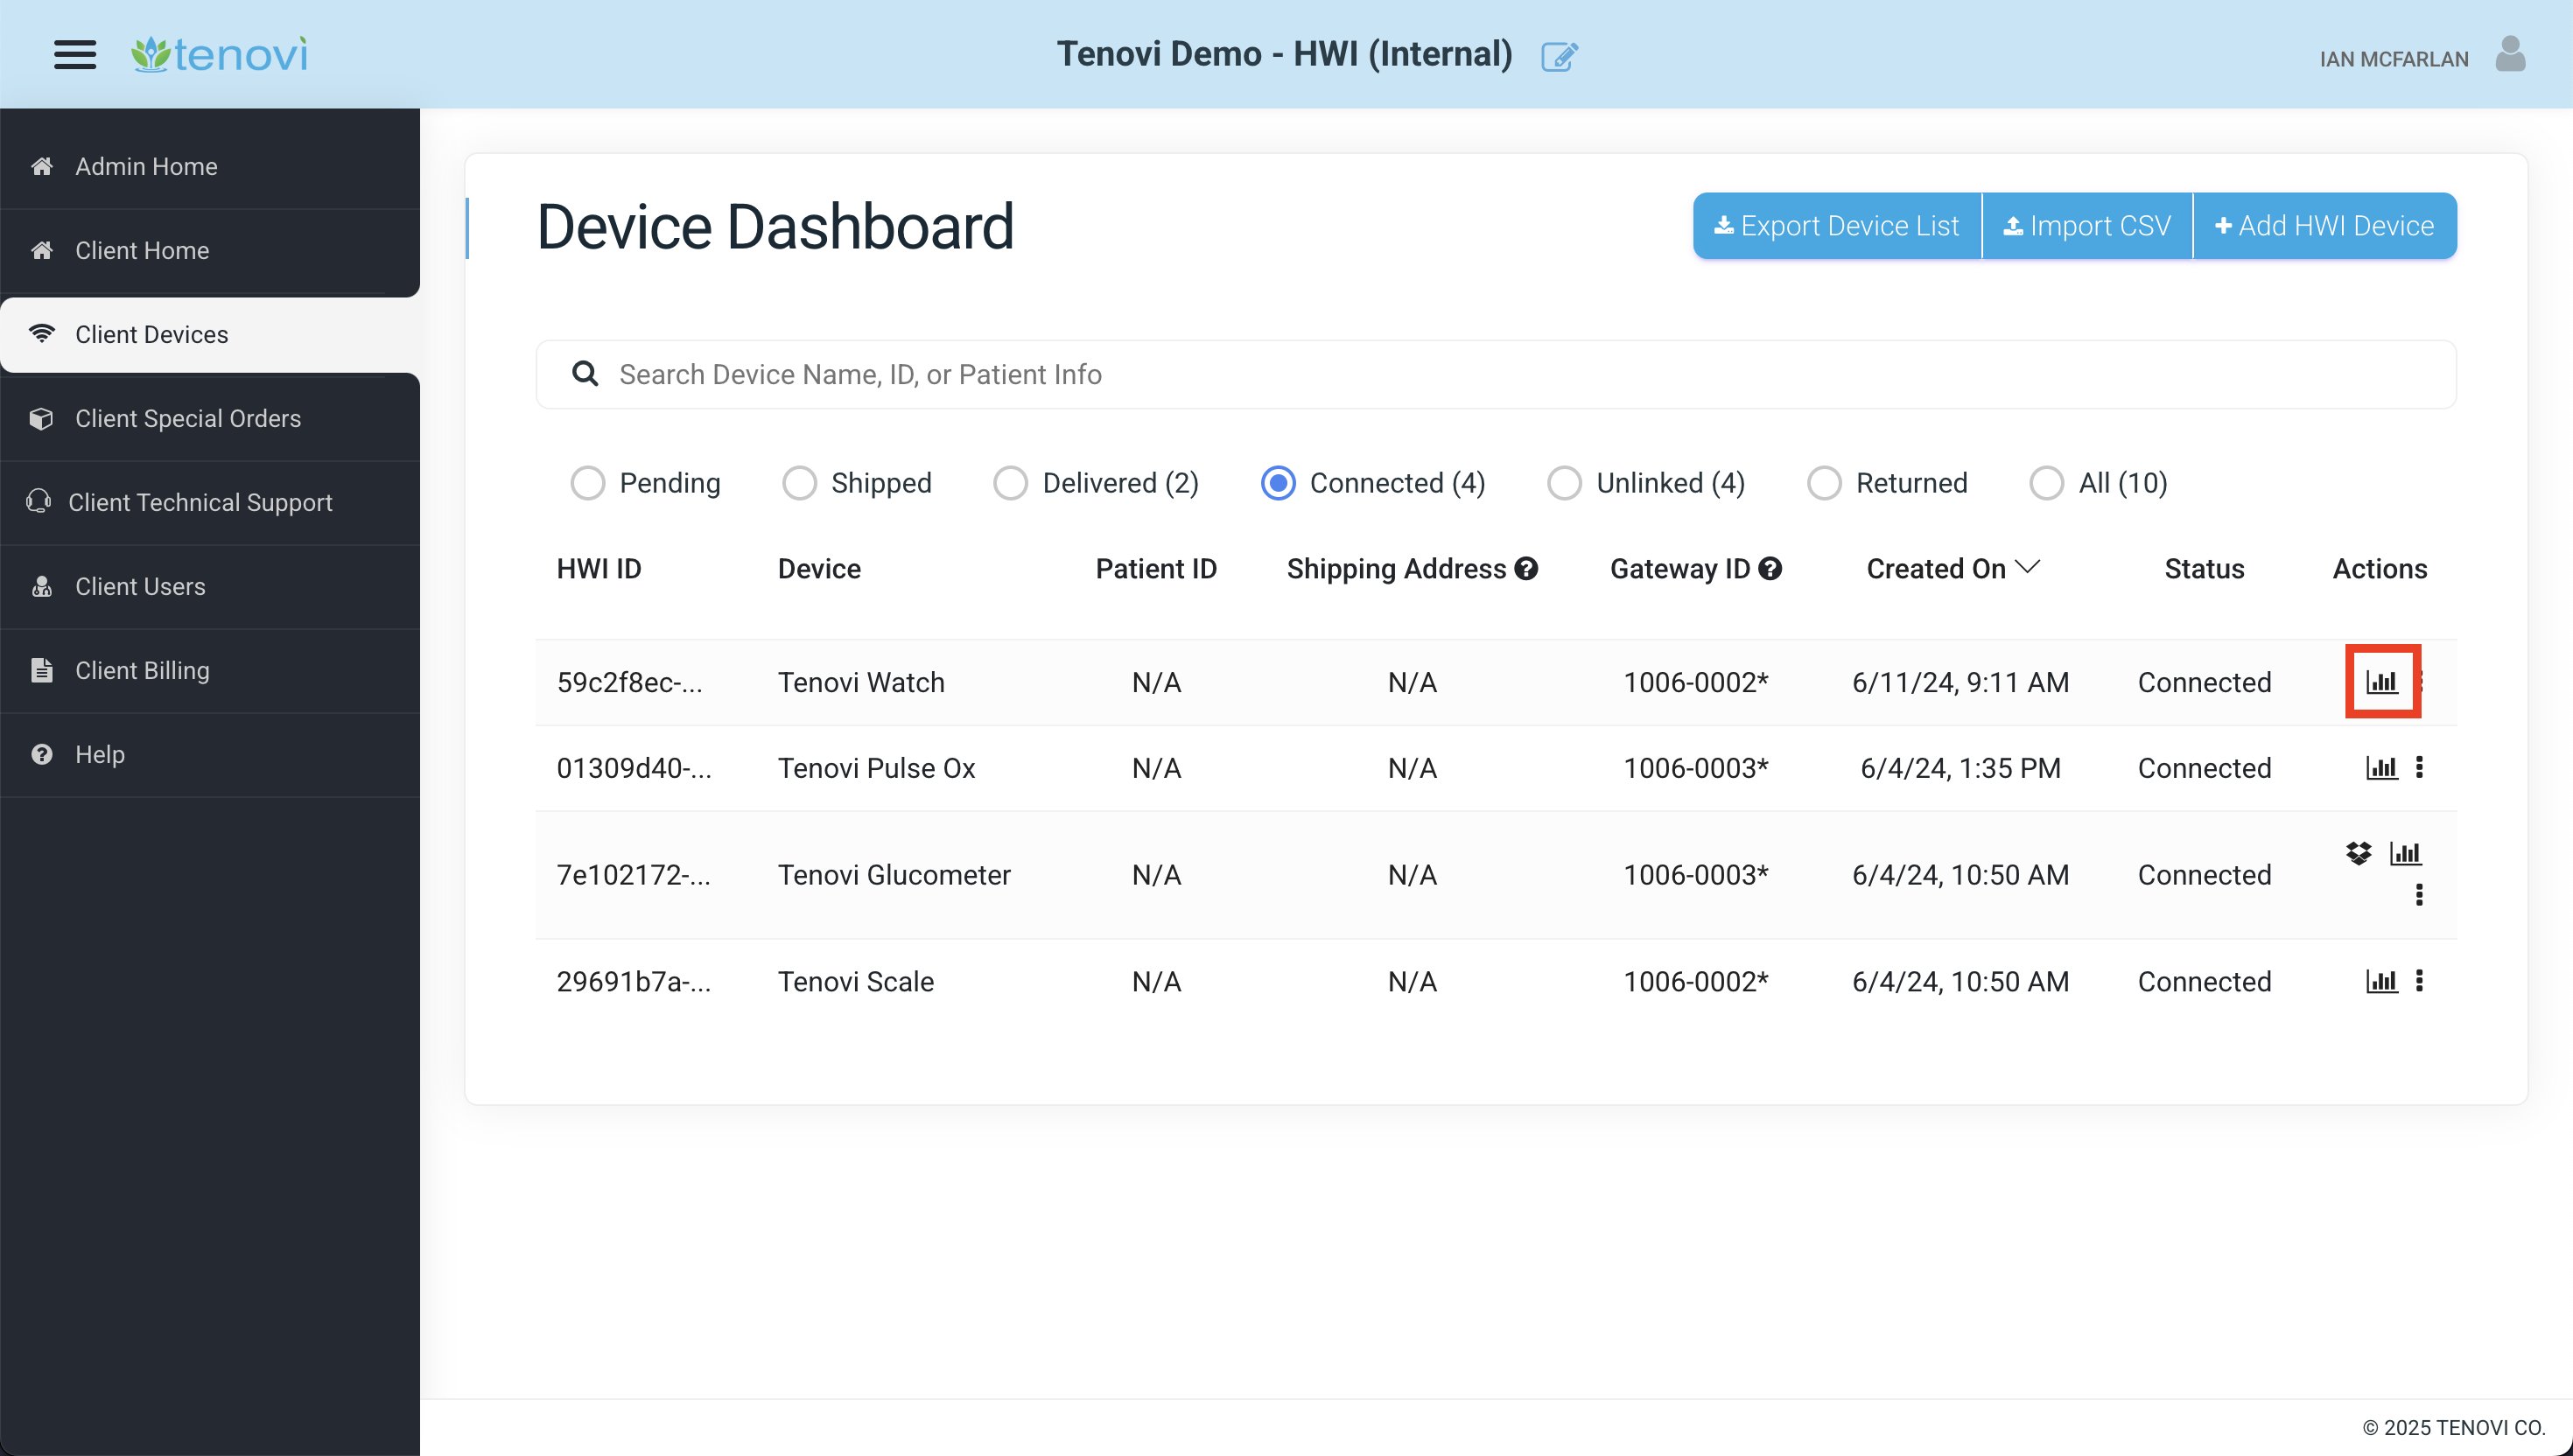Open the kebab menu for Tenovi Pulse Ox
Screen dimensions: 2573x1456
coord(2421,766)
